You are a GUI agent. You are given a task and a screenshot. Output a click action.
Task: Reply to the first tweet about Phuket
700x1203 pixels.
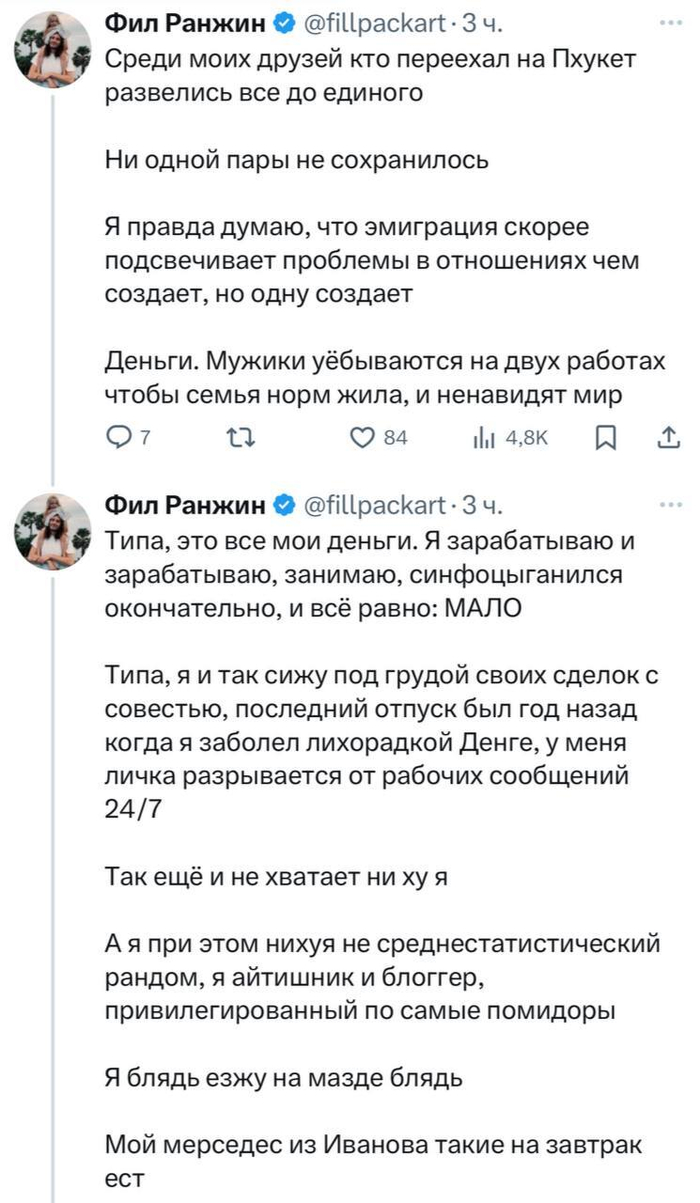click(x=118, y=437)
